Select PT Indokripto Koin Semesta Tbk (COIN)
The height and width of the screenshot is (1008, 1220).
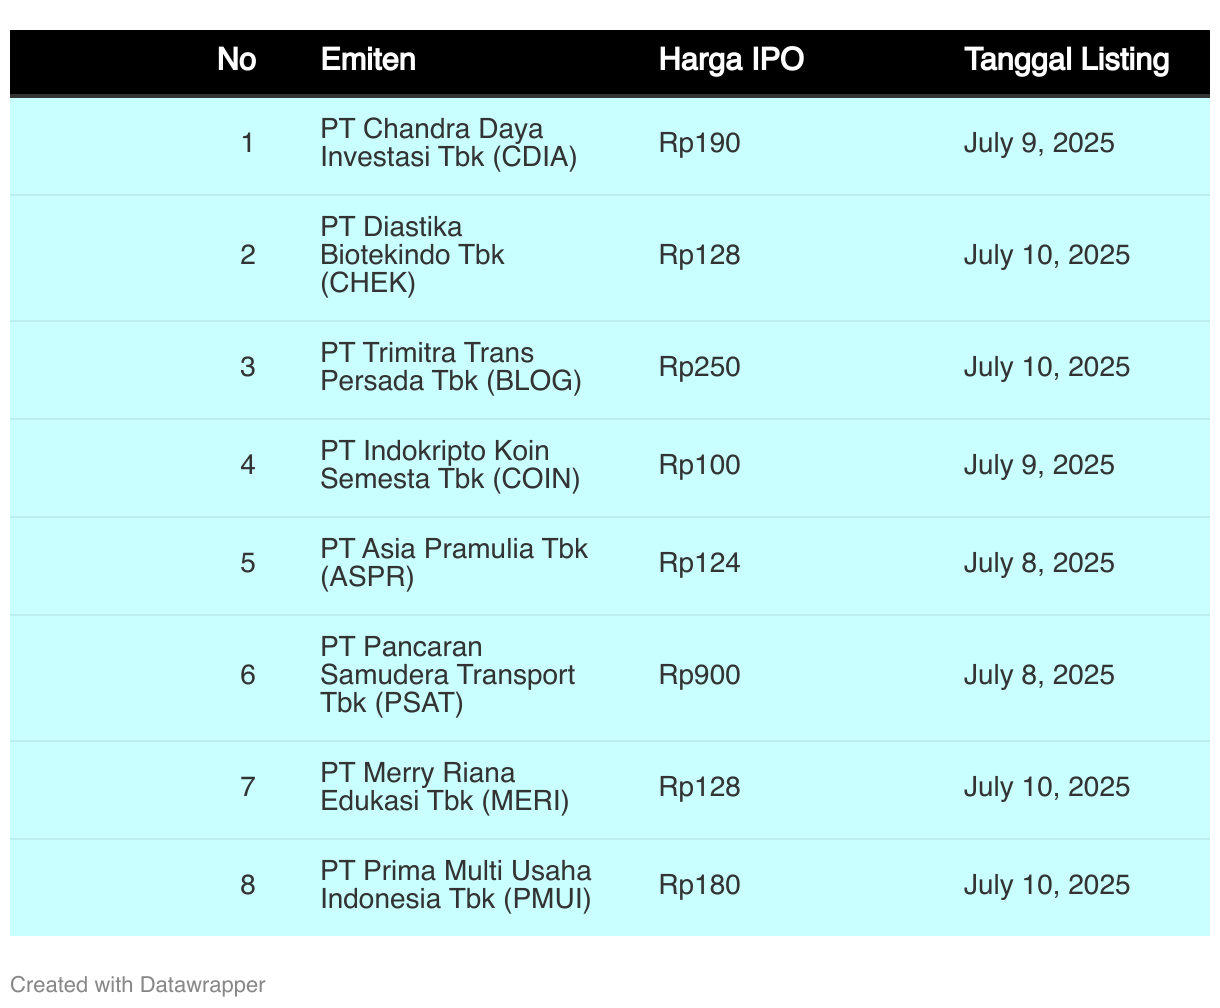(x=450, y=465)
